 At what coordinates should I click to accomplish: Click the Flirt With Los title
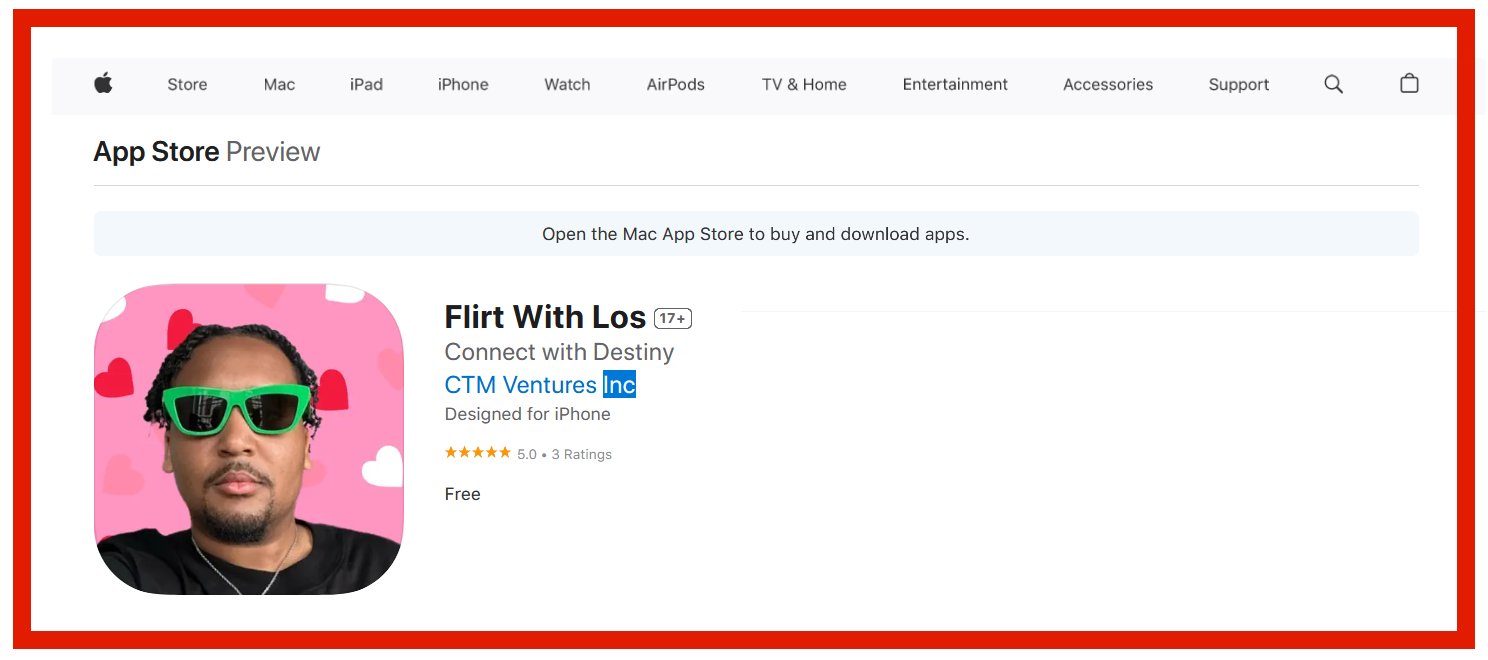[x=545, y=317]
